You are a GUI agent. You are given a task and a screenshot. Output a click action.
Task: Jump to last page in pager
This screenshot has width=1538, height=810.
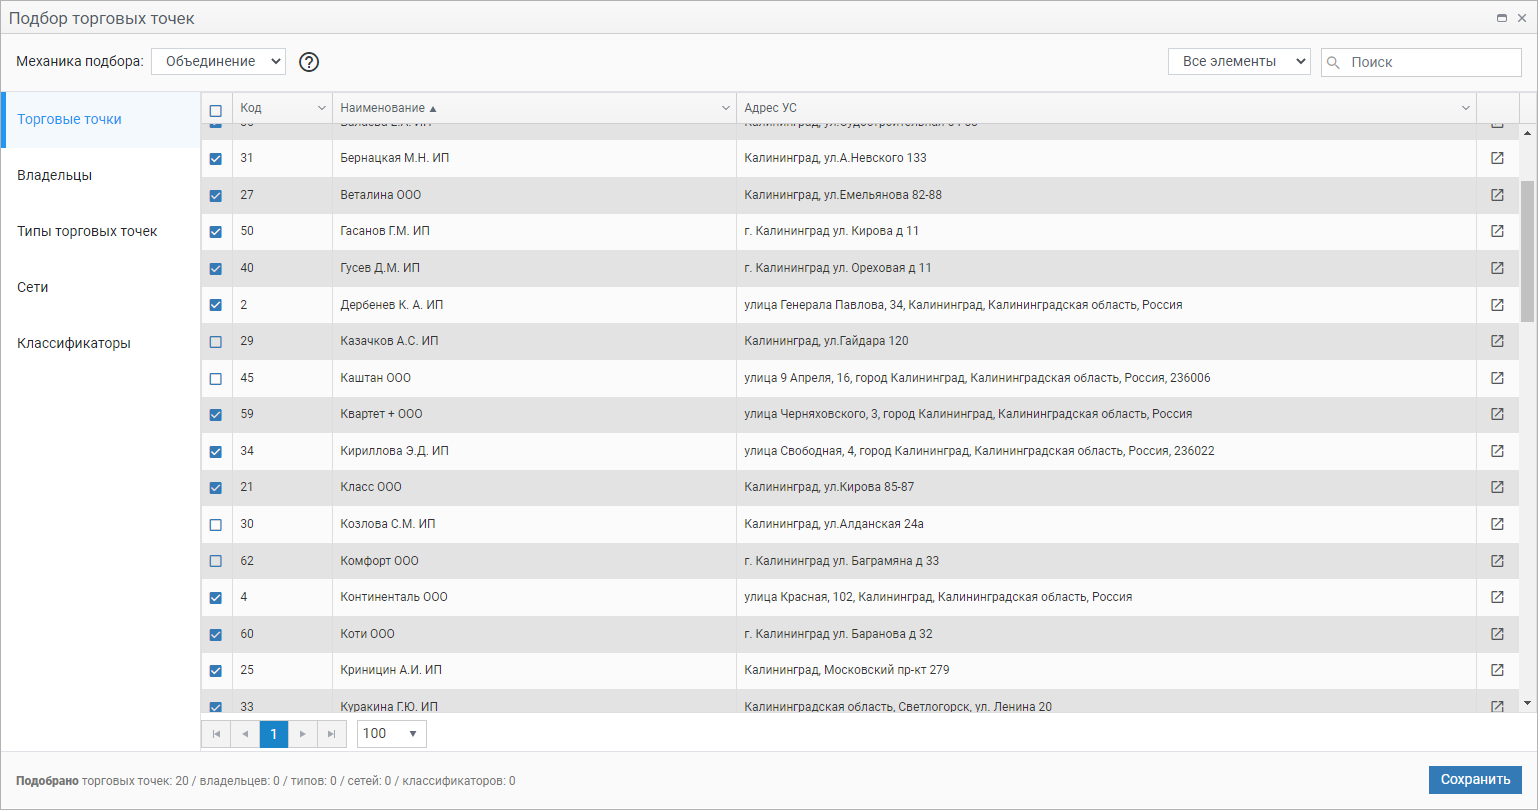tap(332, 734)
